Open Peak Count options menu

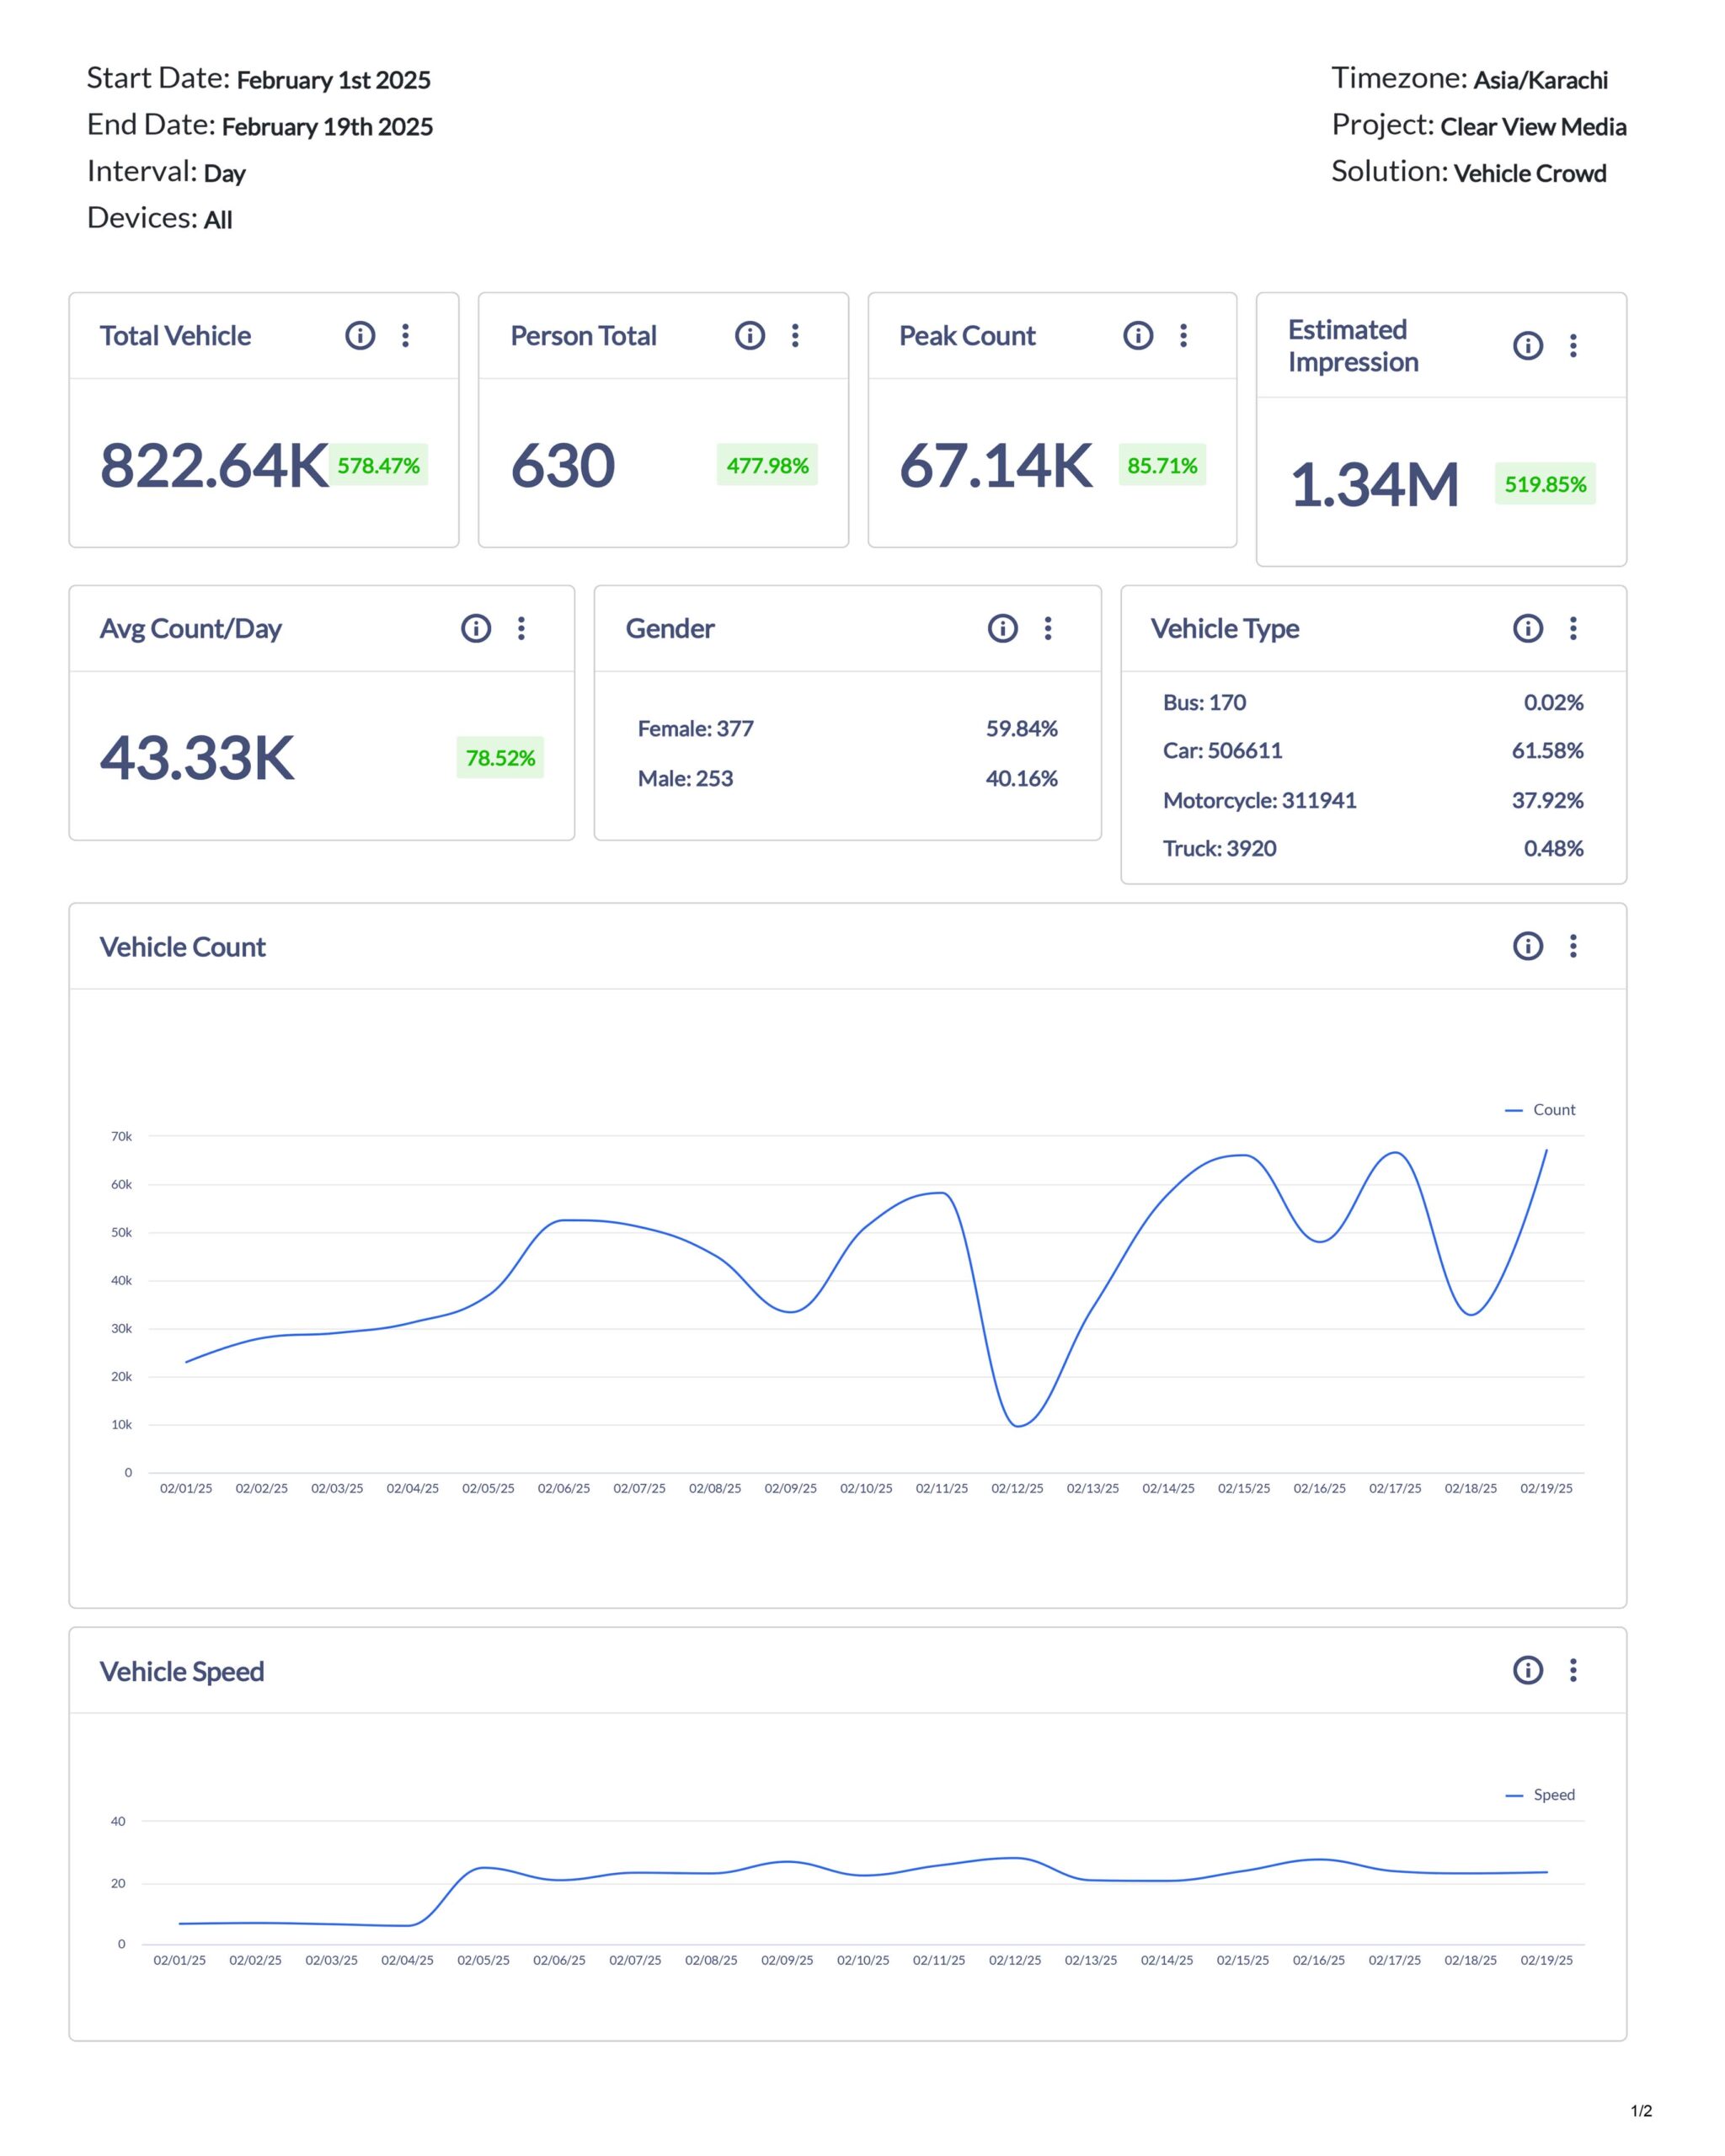click(1183, 335)
